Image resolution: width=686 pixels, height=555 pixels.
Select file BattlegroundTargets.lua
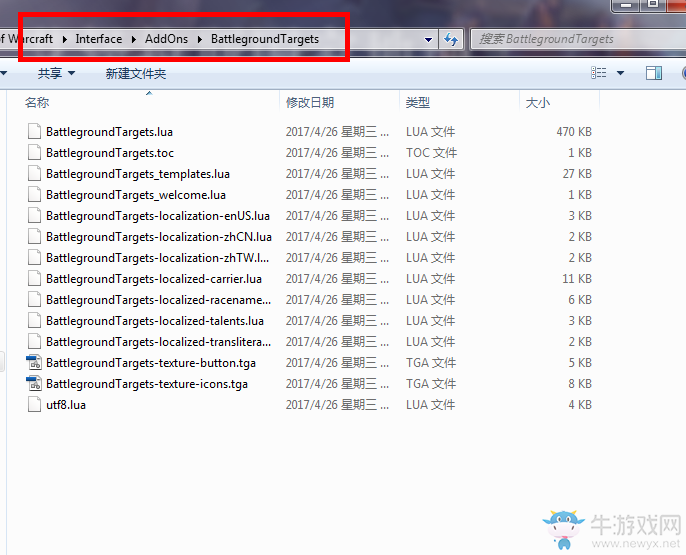pyautogui.click(x=109, y=132)
